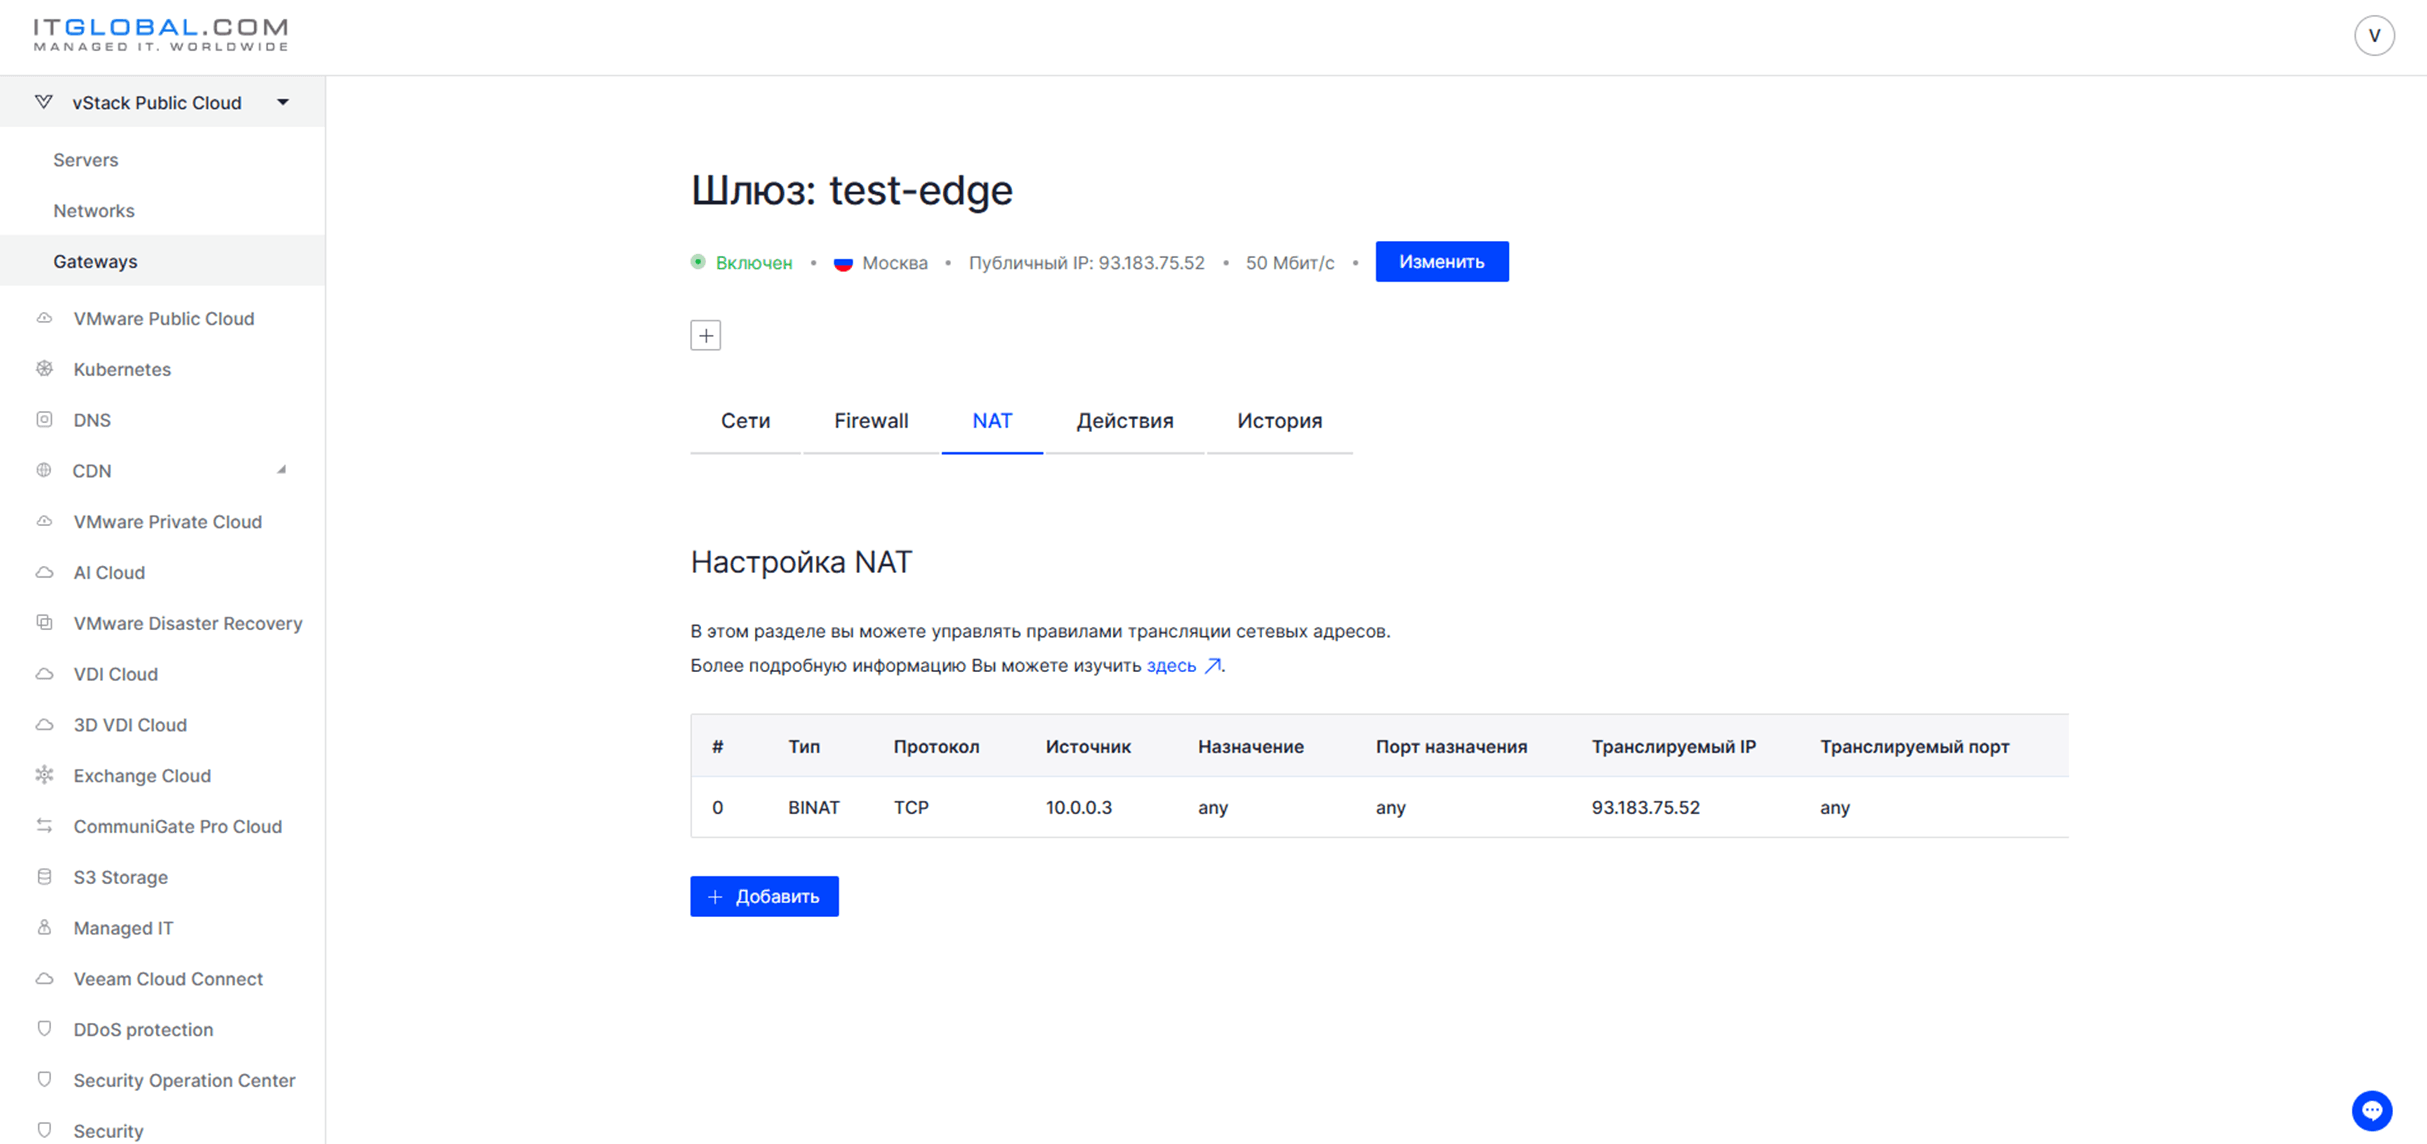The image size is (2427, 1144).
Task: Open the Managed IT menu label
Action: [x=123, y=928]
